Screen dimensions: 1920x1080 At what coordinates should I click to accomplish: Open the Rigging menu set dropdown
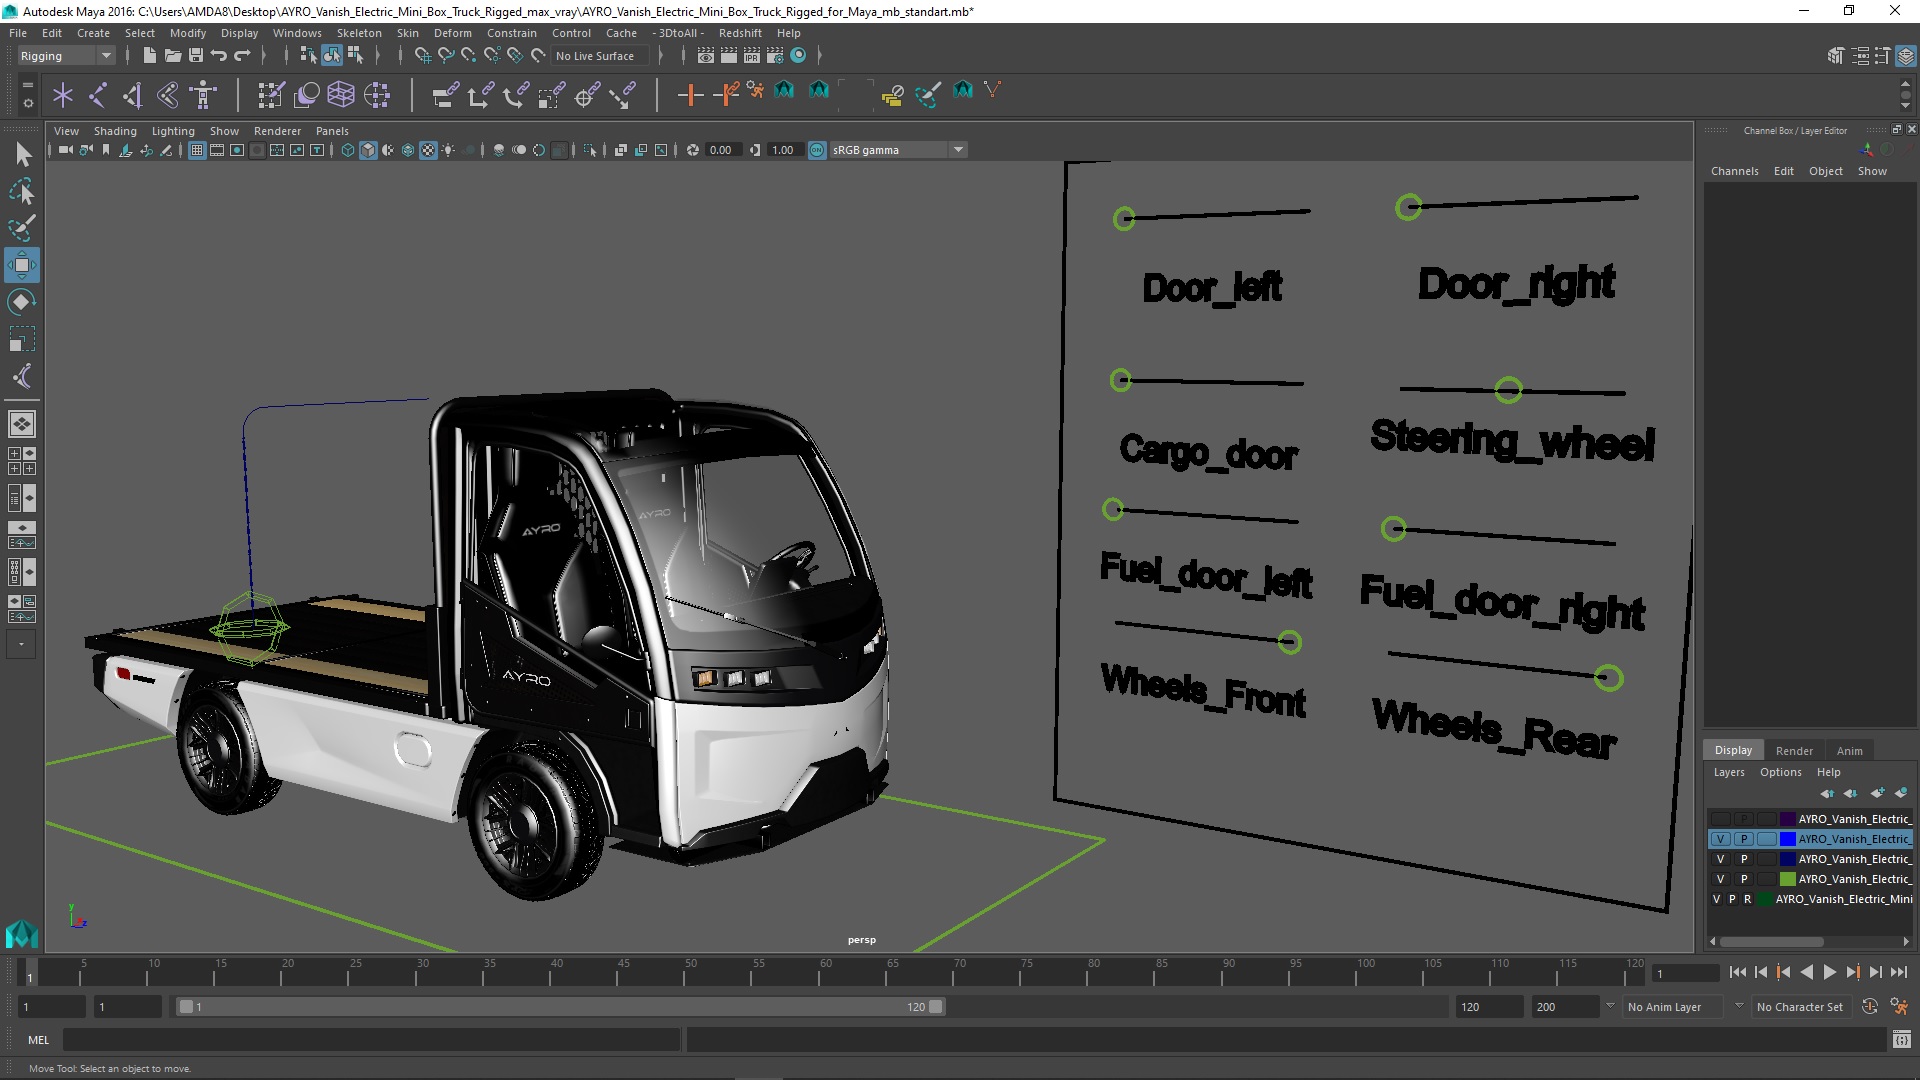(66, 56)
